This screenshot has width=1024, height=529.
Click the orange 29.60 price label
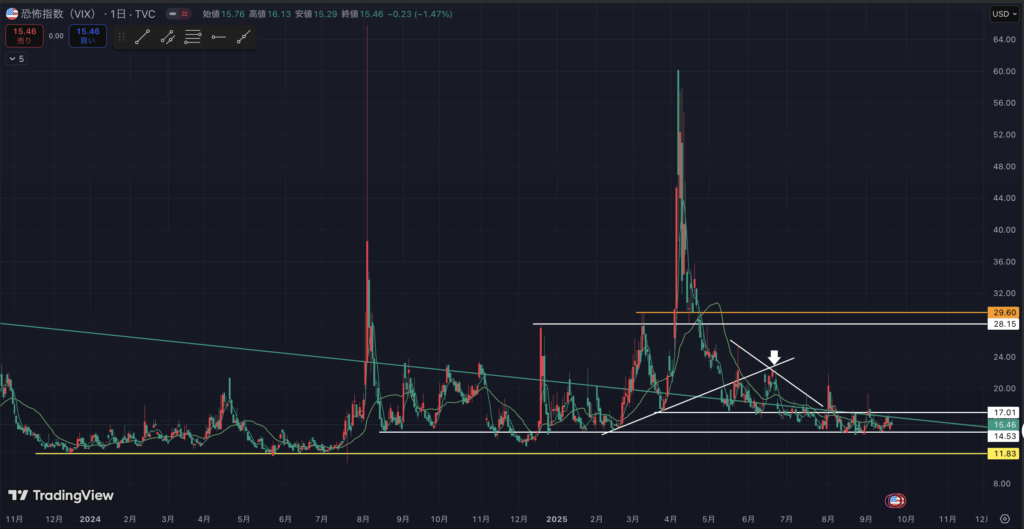tap(1003, 313)
